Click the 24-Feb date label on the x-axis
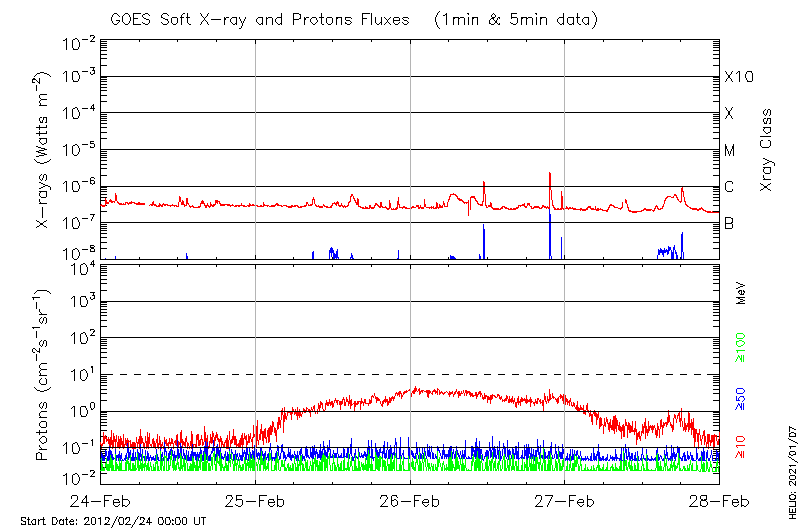The height and width of the screenshot is (530, 800). click(x=101, y=501)
